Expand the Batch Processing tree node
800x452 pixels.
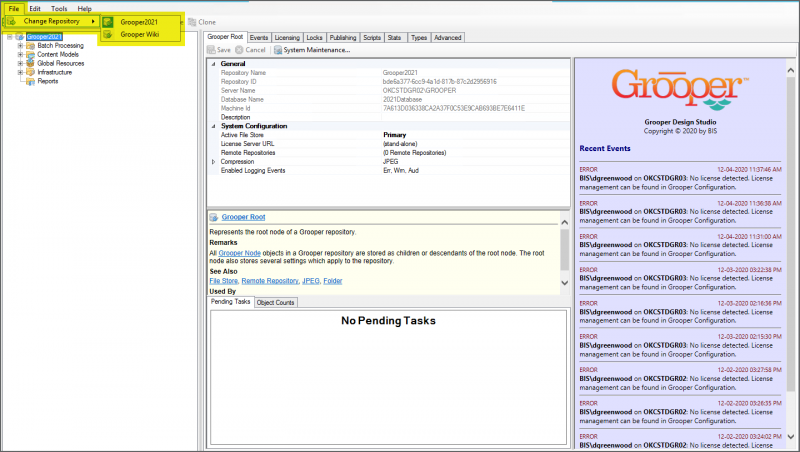20,46
